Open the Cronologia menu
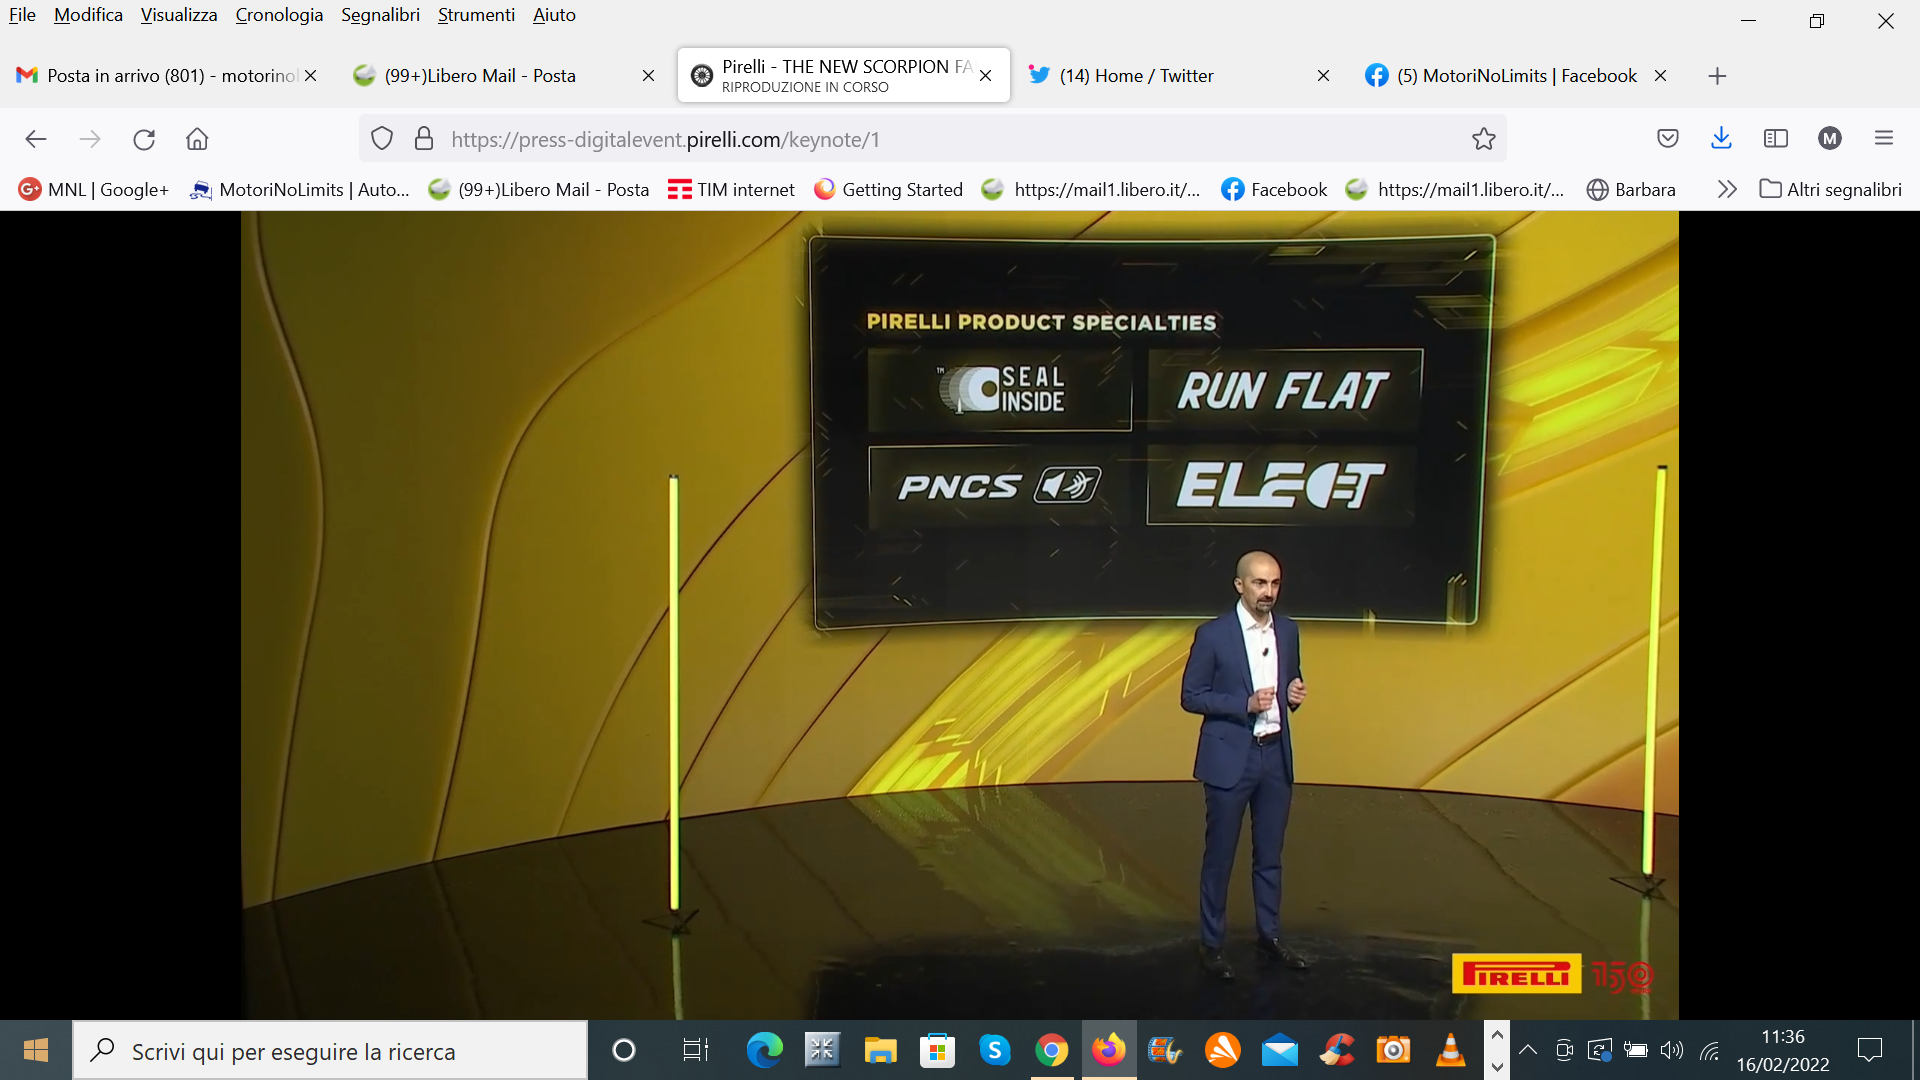This screenshot has width=1920, height=1080. tap(279, 15)
